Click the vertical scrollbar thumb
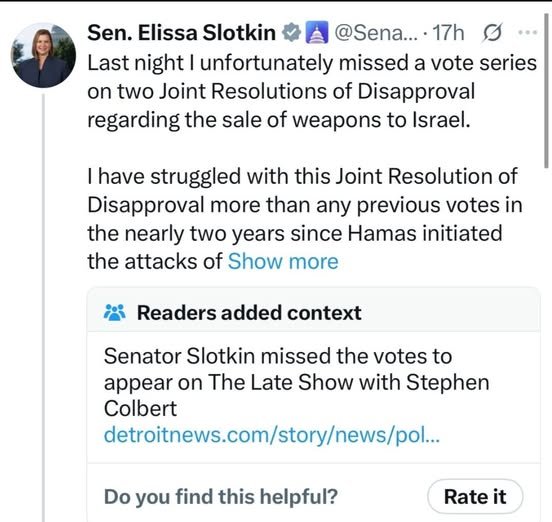552x522 pixels. point(547,90)
